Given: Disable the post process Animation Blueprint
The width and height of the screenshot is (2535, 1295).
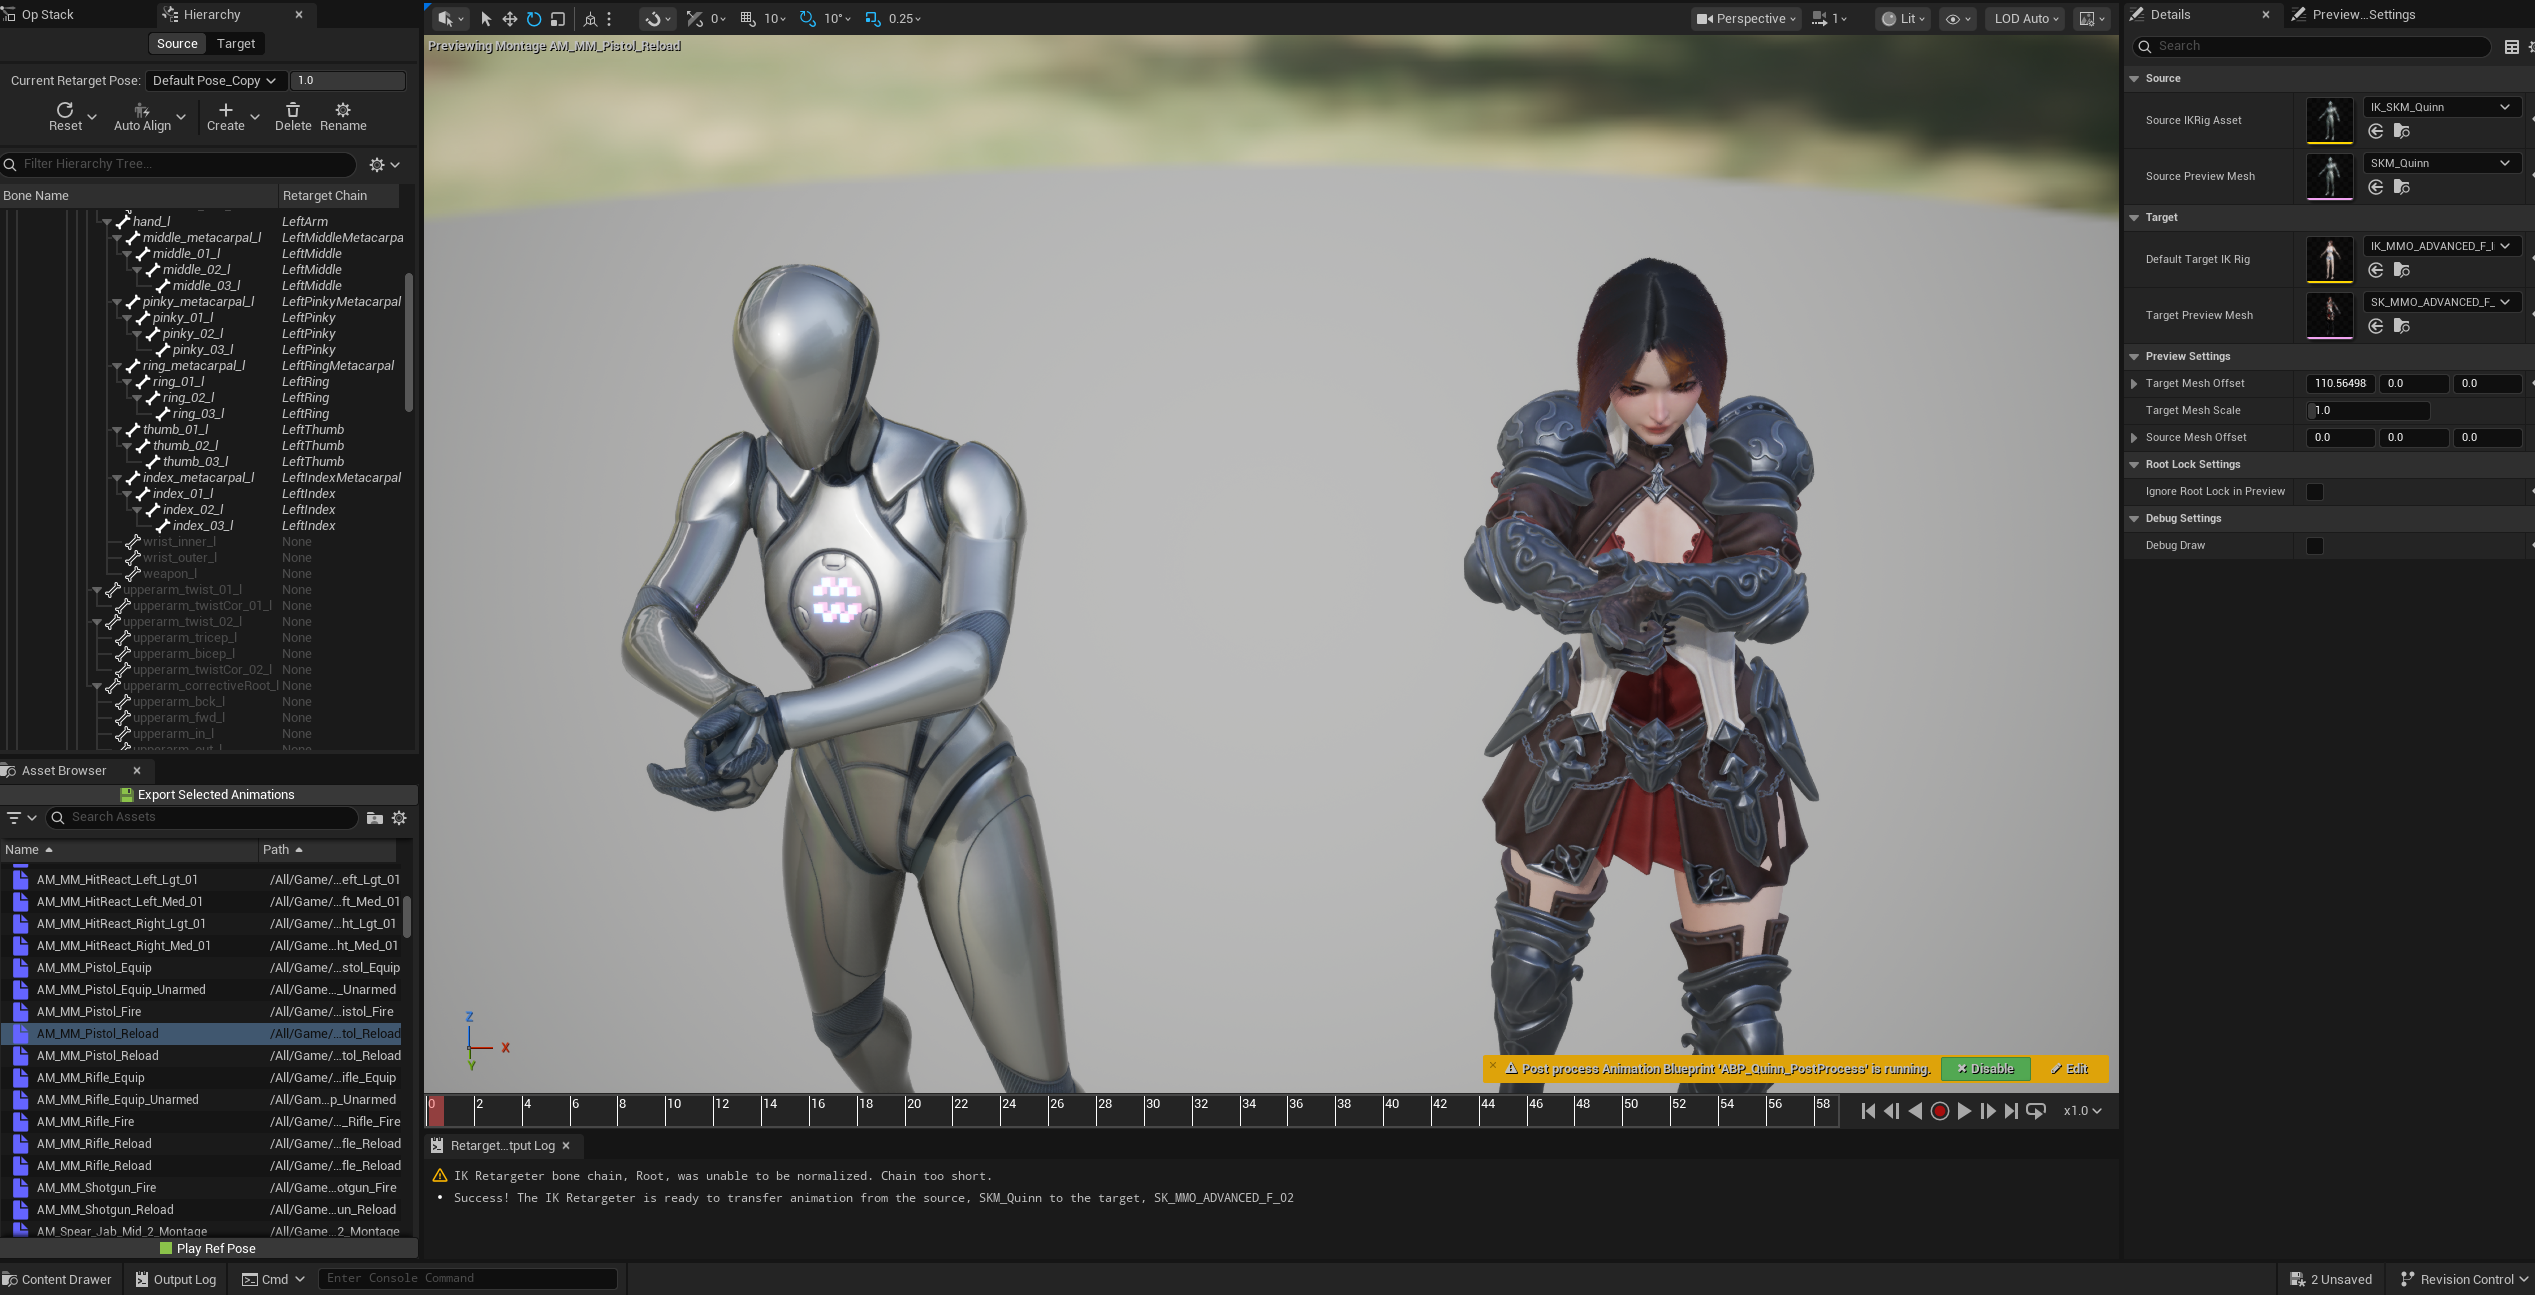Looking at the screenshot, I should tap(1985, 1069).
